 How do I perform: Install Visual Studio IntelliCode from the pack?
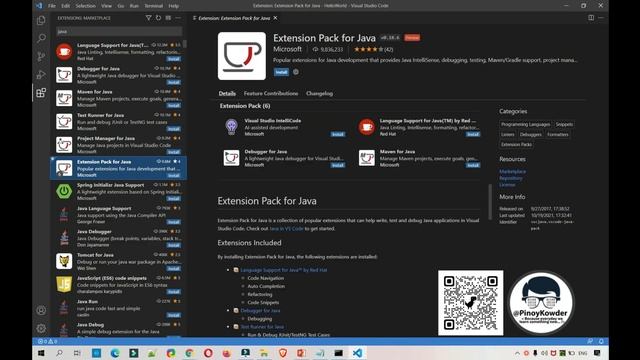(x=338, y=134)
